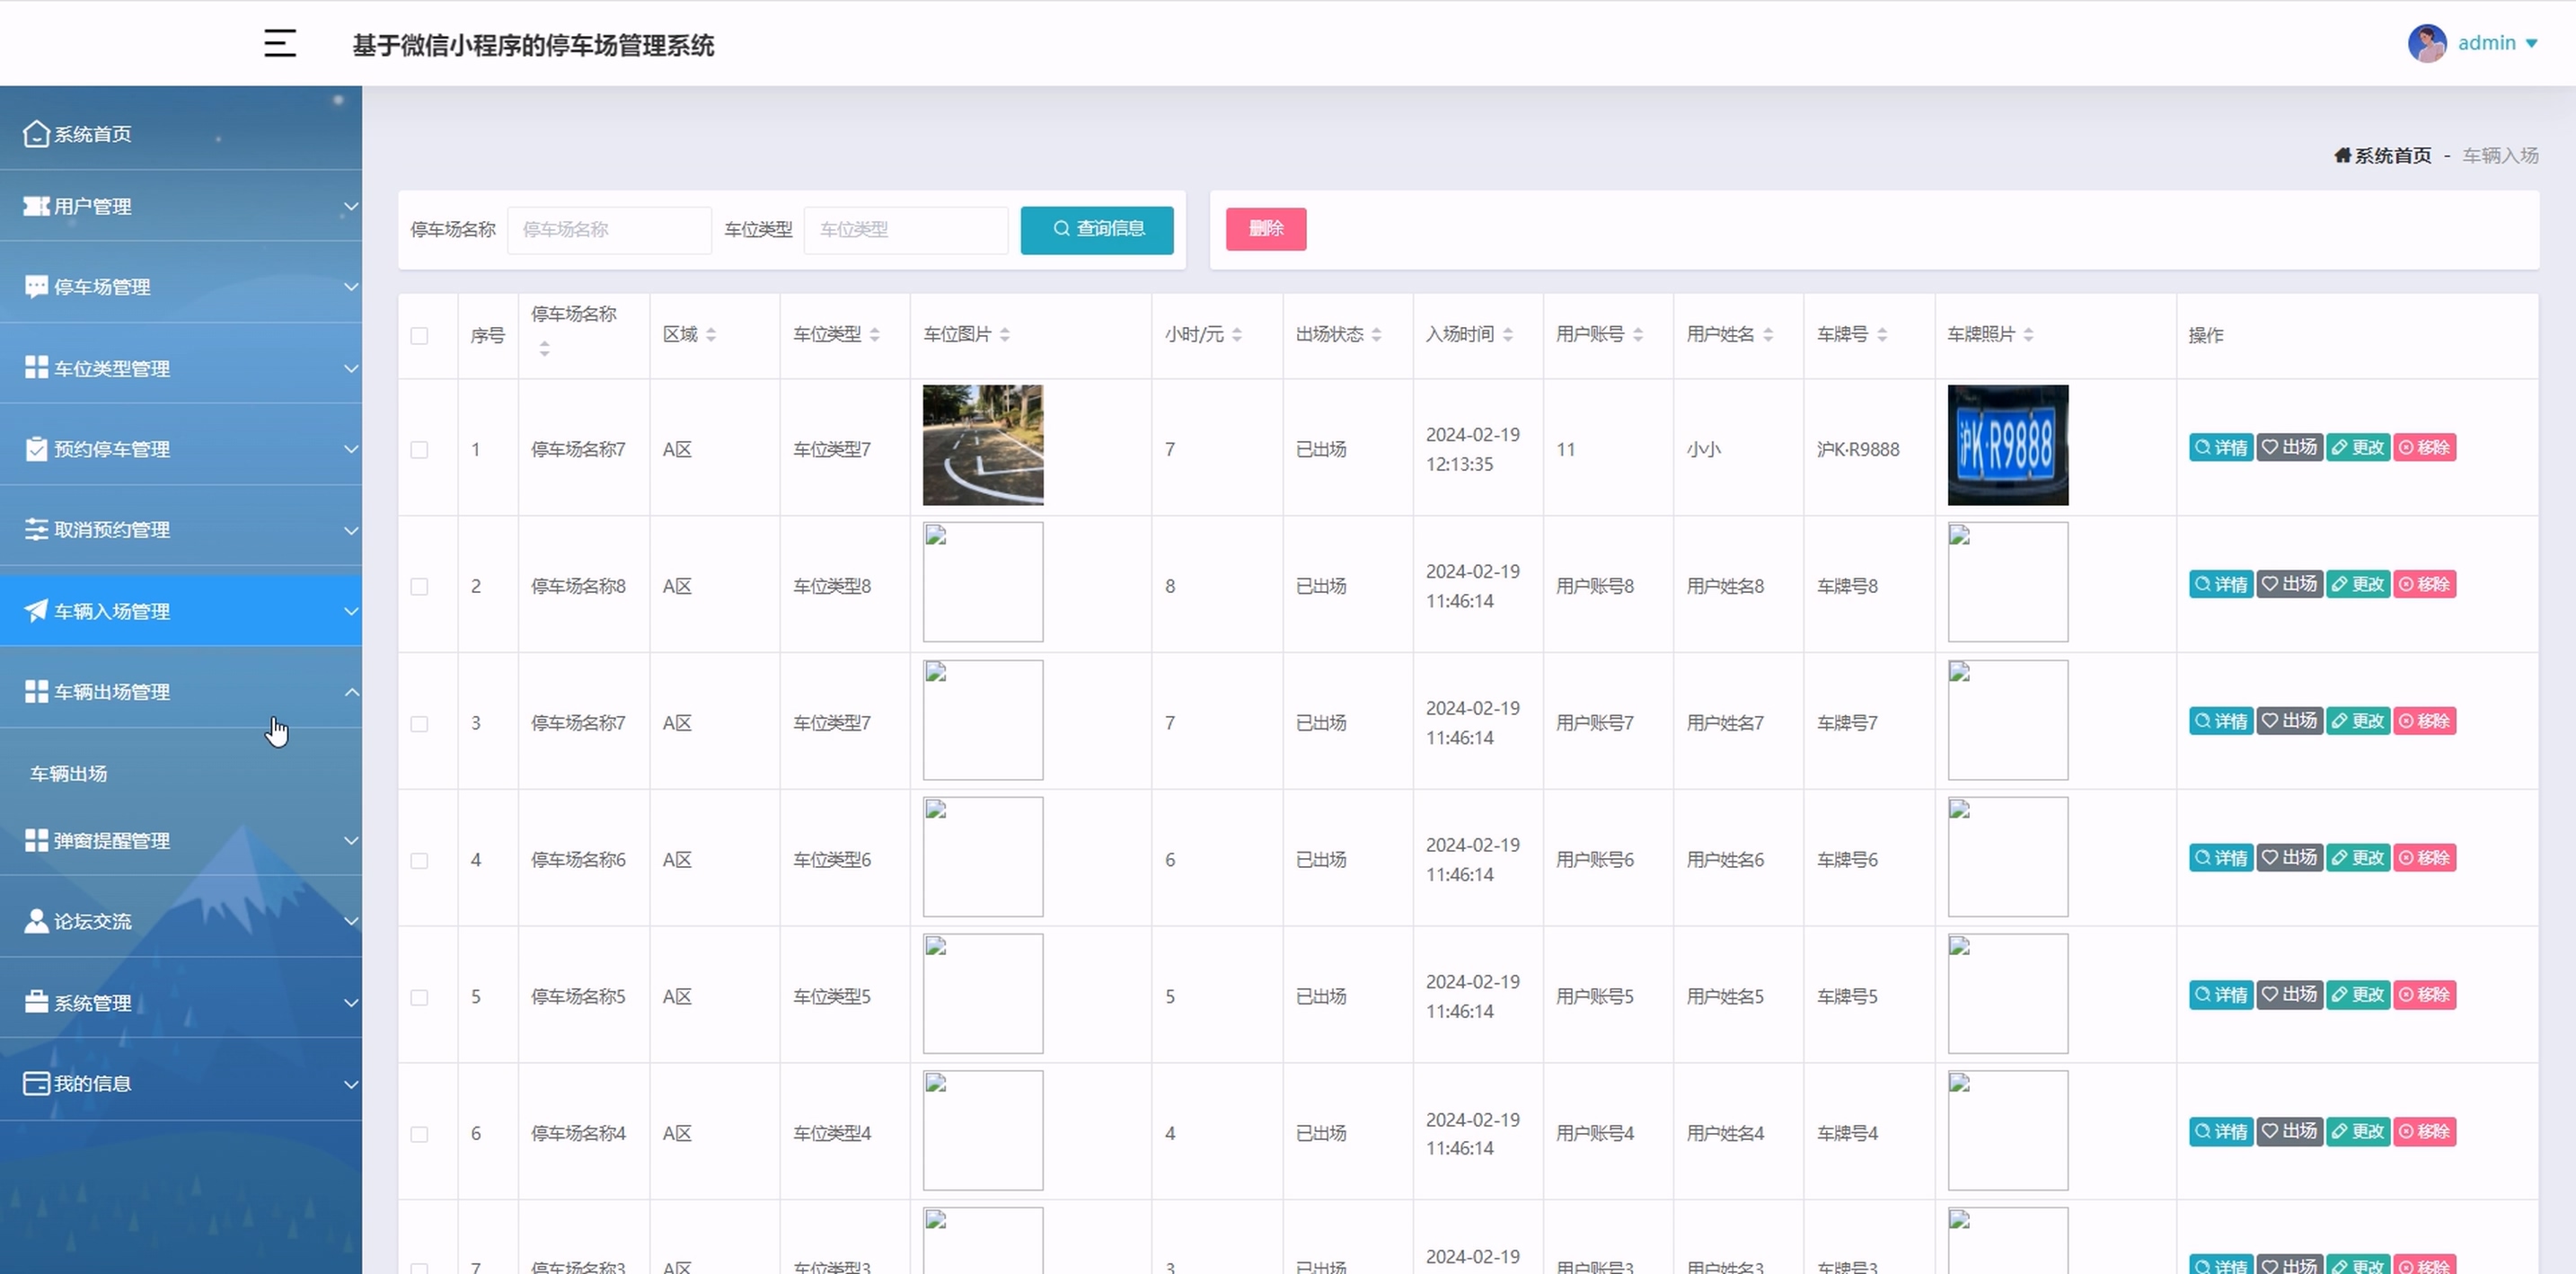Check the checkbox for row 6

click(419, 1135)
